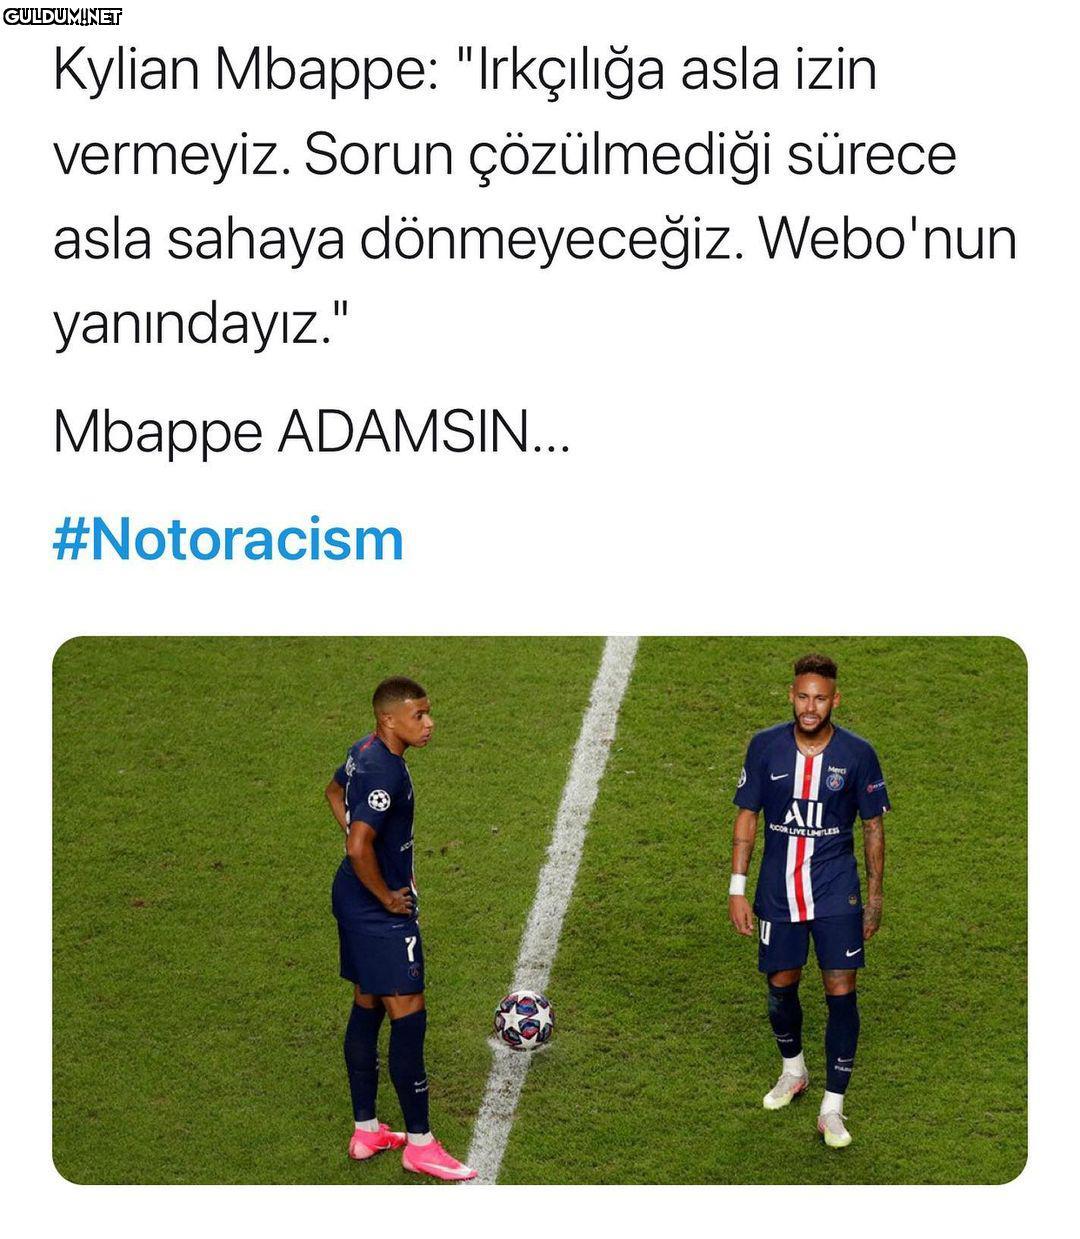Open the #Notoracism hashtag

[228, 540]
